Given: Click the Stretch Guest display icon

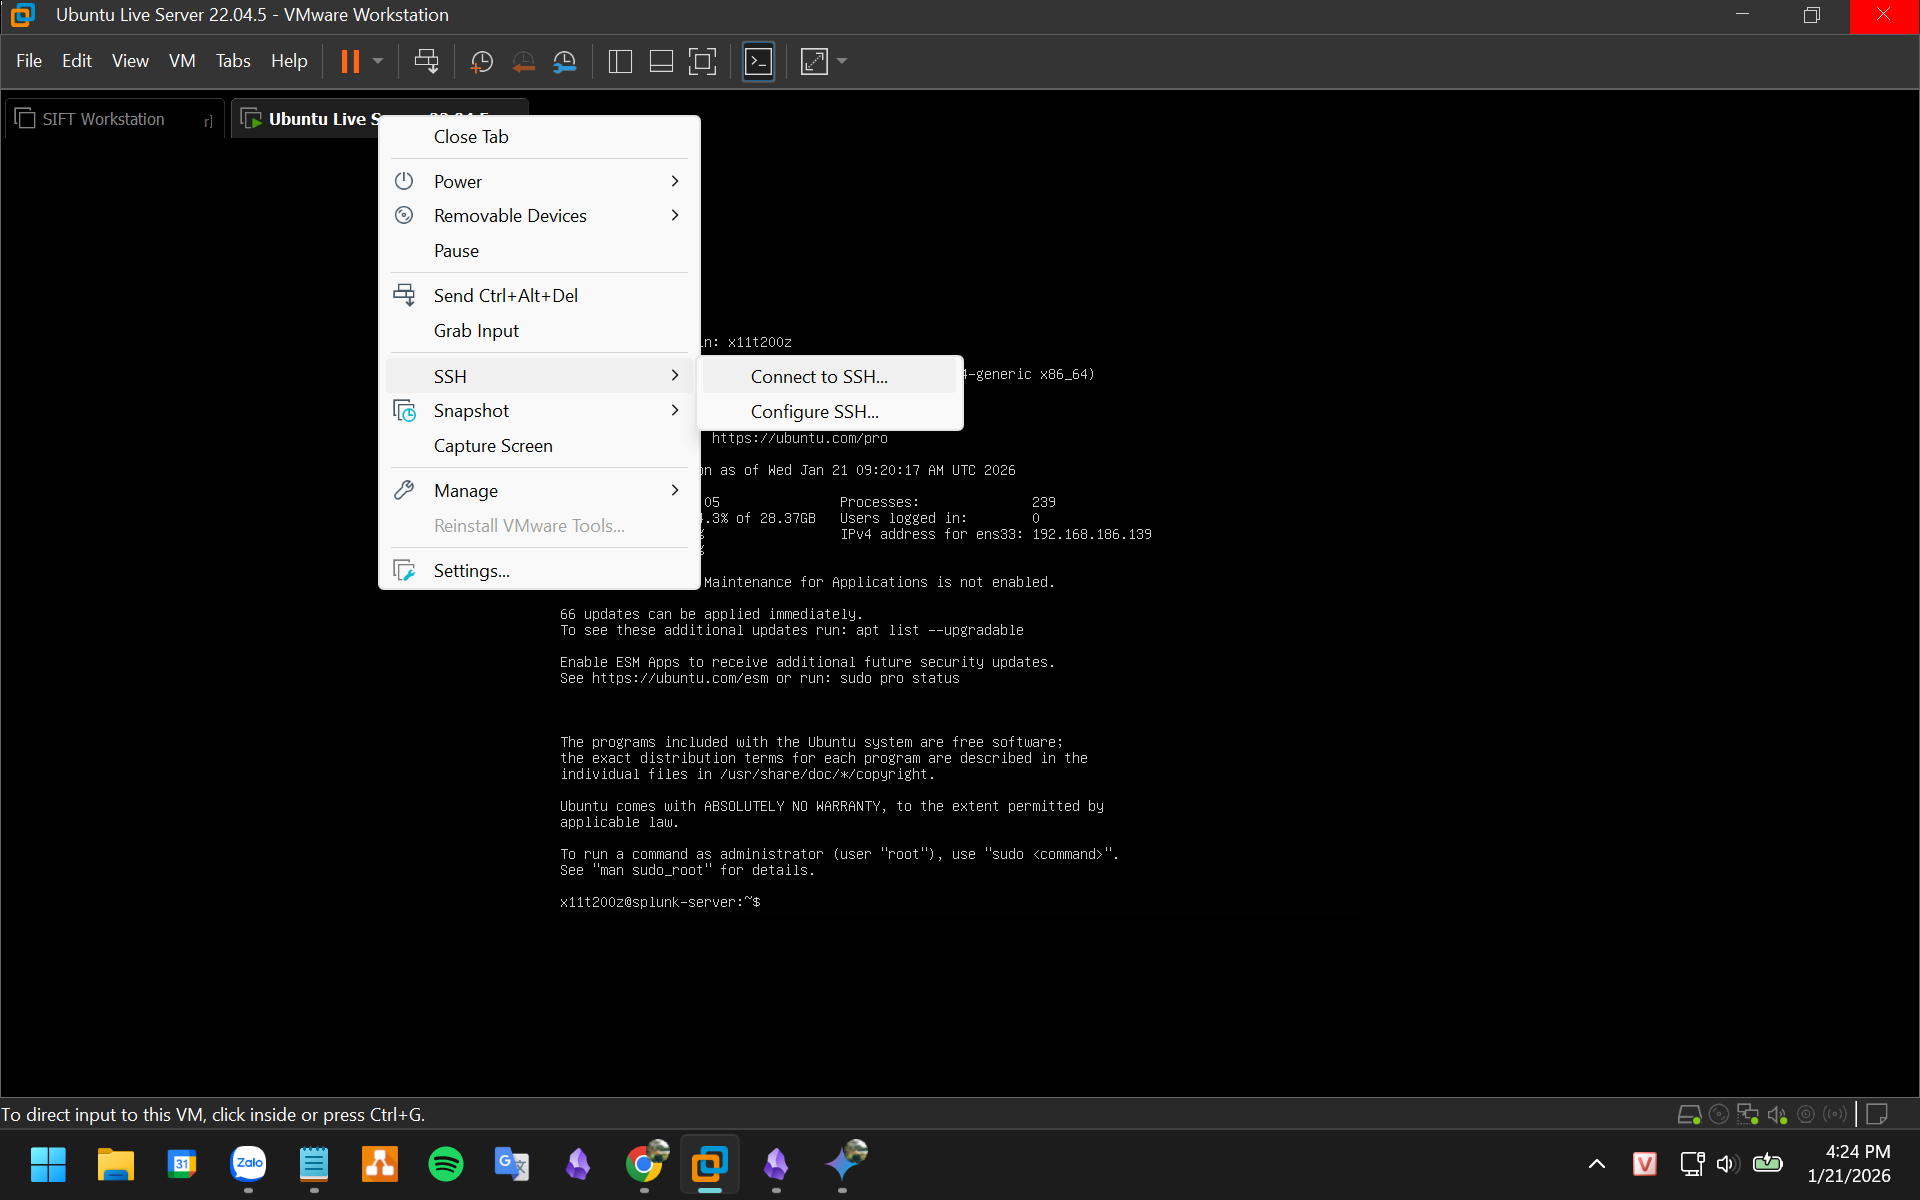Looking at the screenshot, I should click(x=814, y=62).
